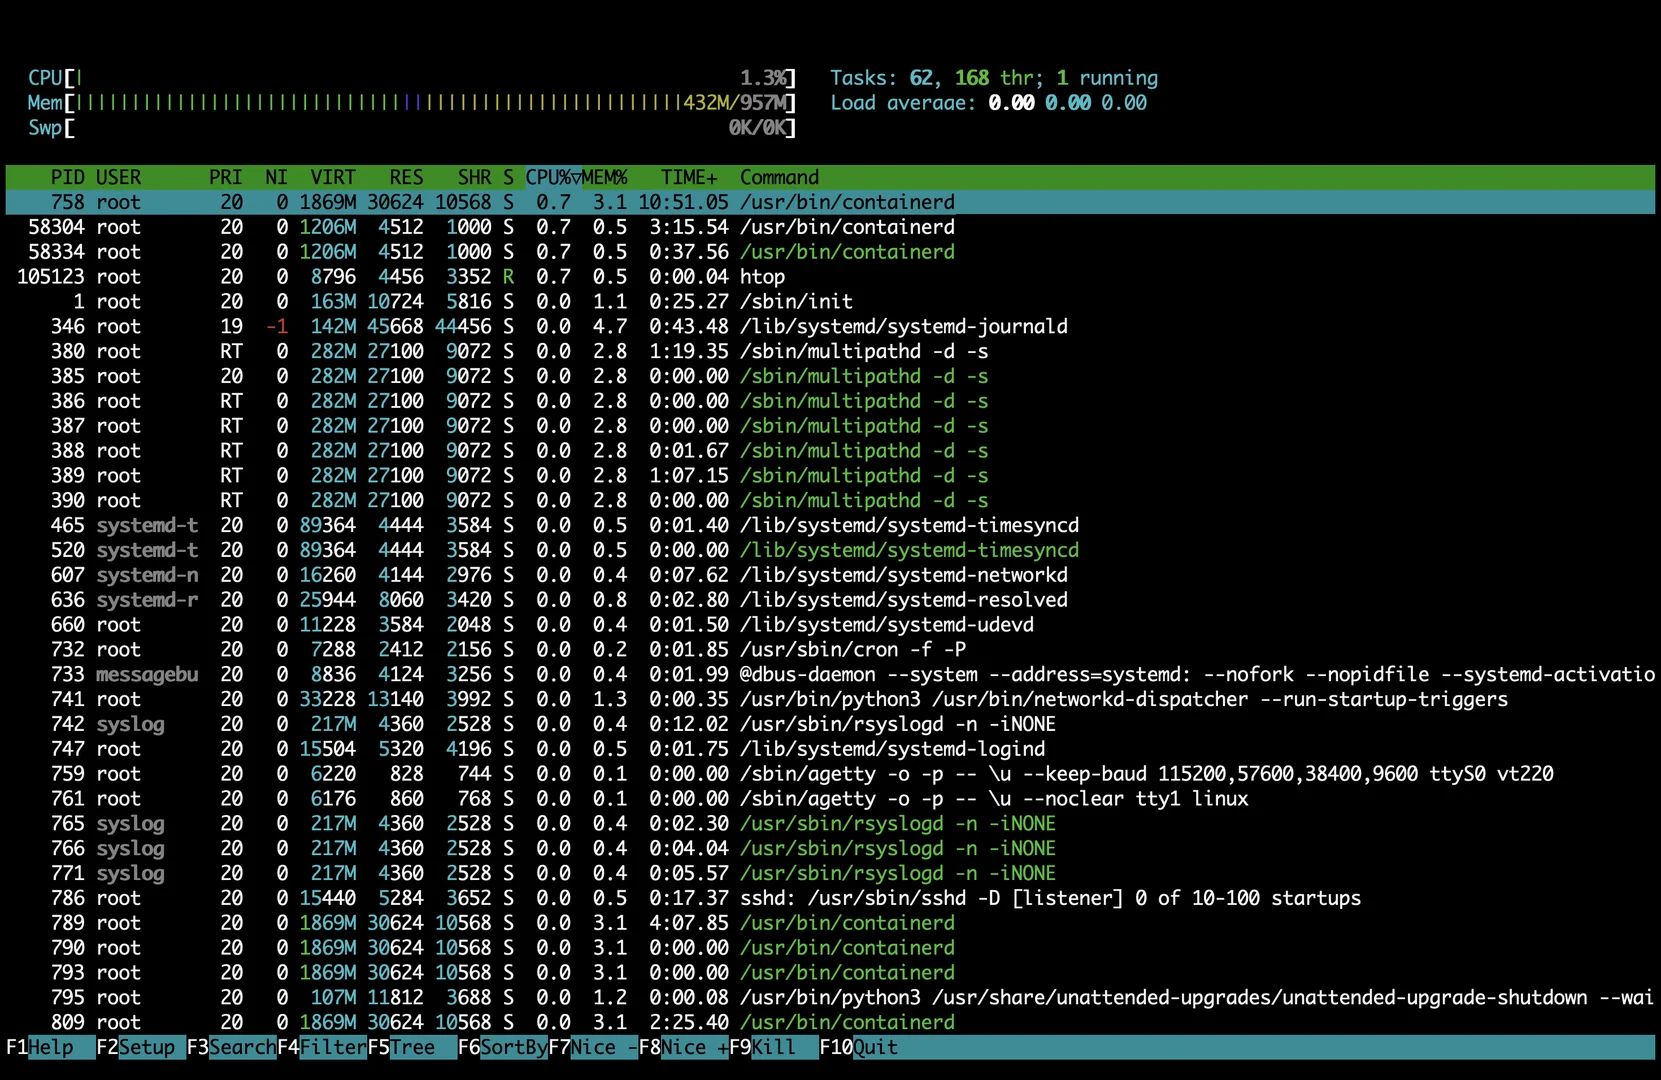This screenshot has height=1080, width=1661.
Task: Click the Load average line
Action: pos(988,103)
